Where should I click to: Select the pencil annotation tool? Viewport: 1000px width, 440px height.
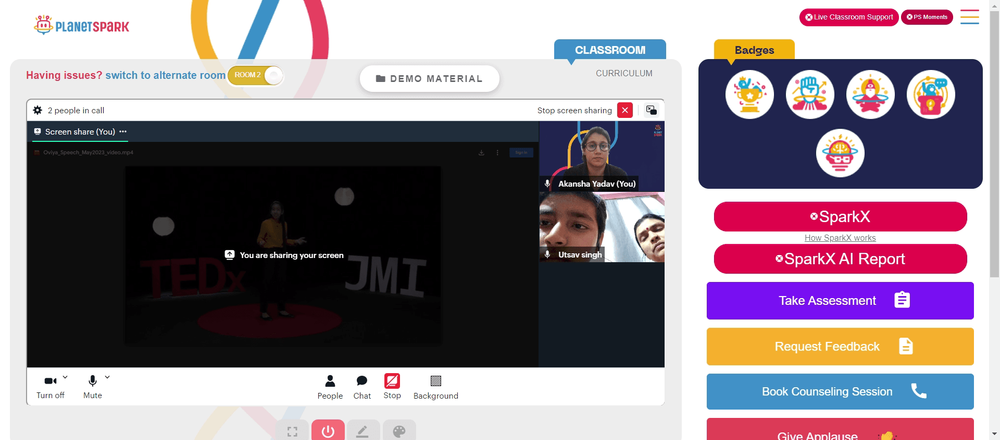coord(363,431)
